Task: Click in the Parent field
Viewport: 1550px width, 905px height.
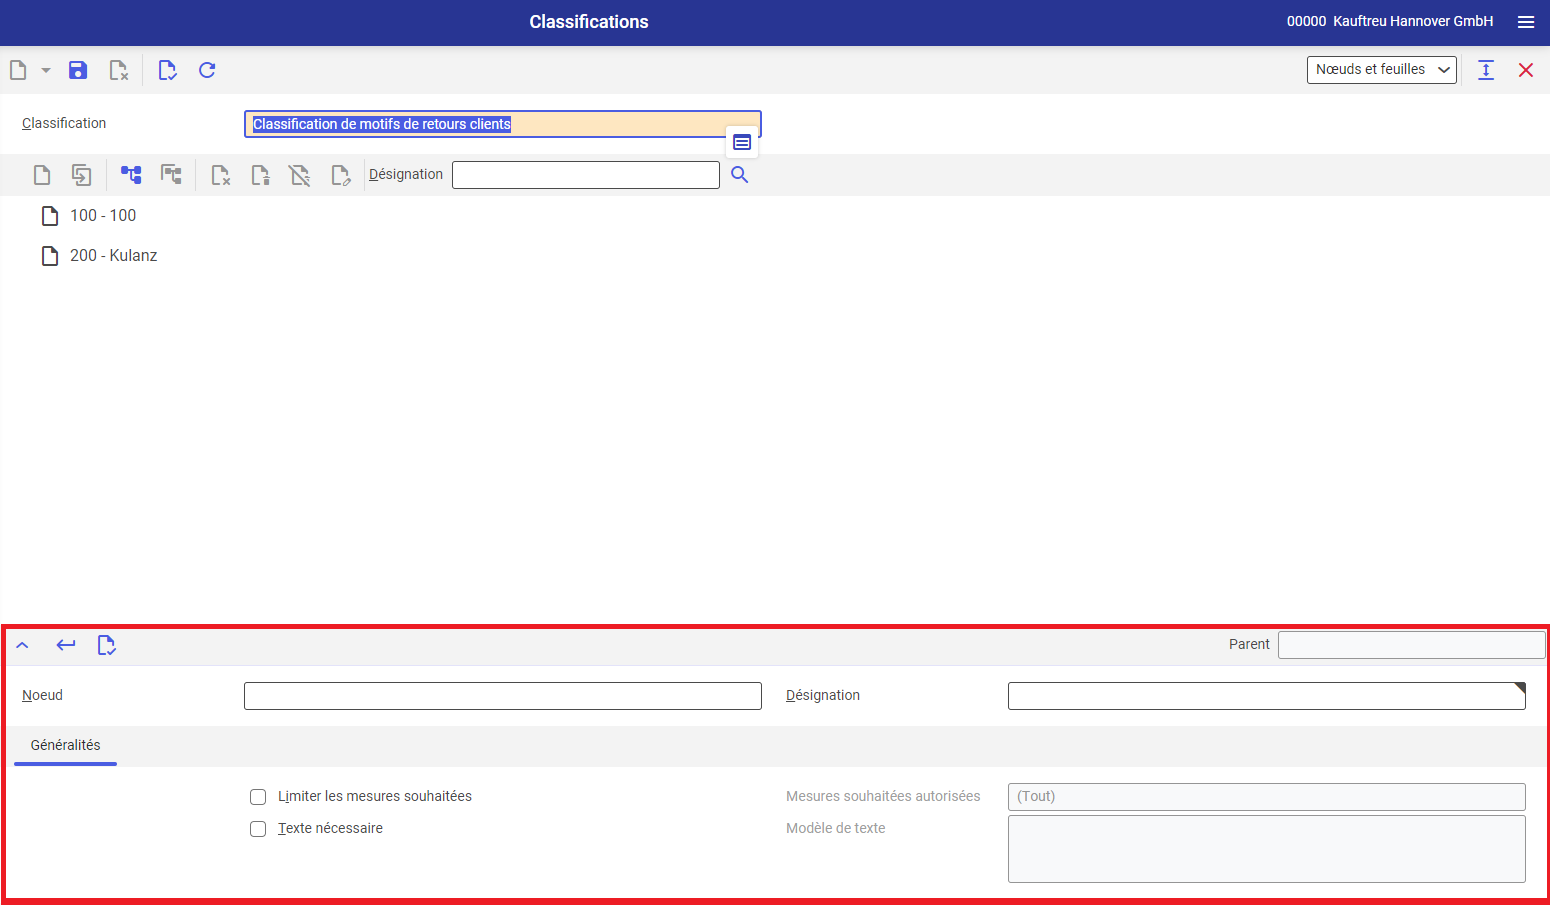Action: coord(1411,645)
